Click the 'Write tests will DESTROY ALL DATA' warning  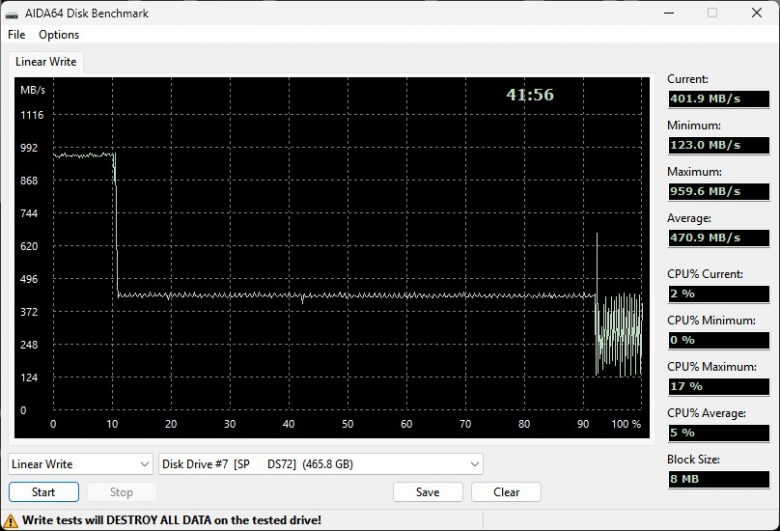[x=172, y=520]
